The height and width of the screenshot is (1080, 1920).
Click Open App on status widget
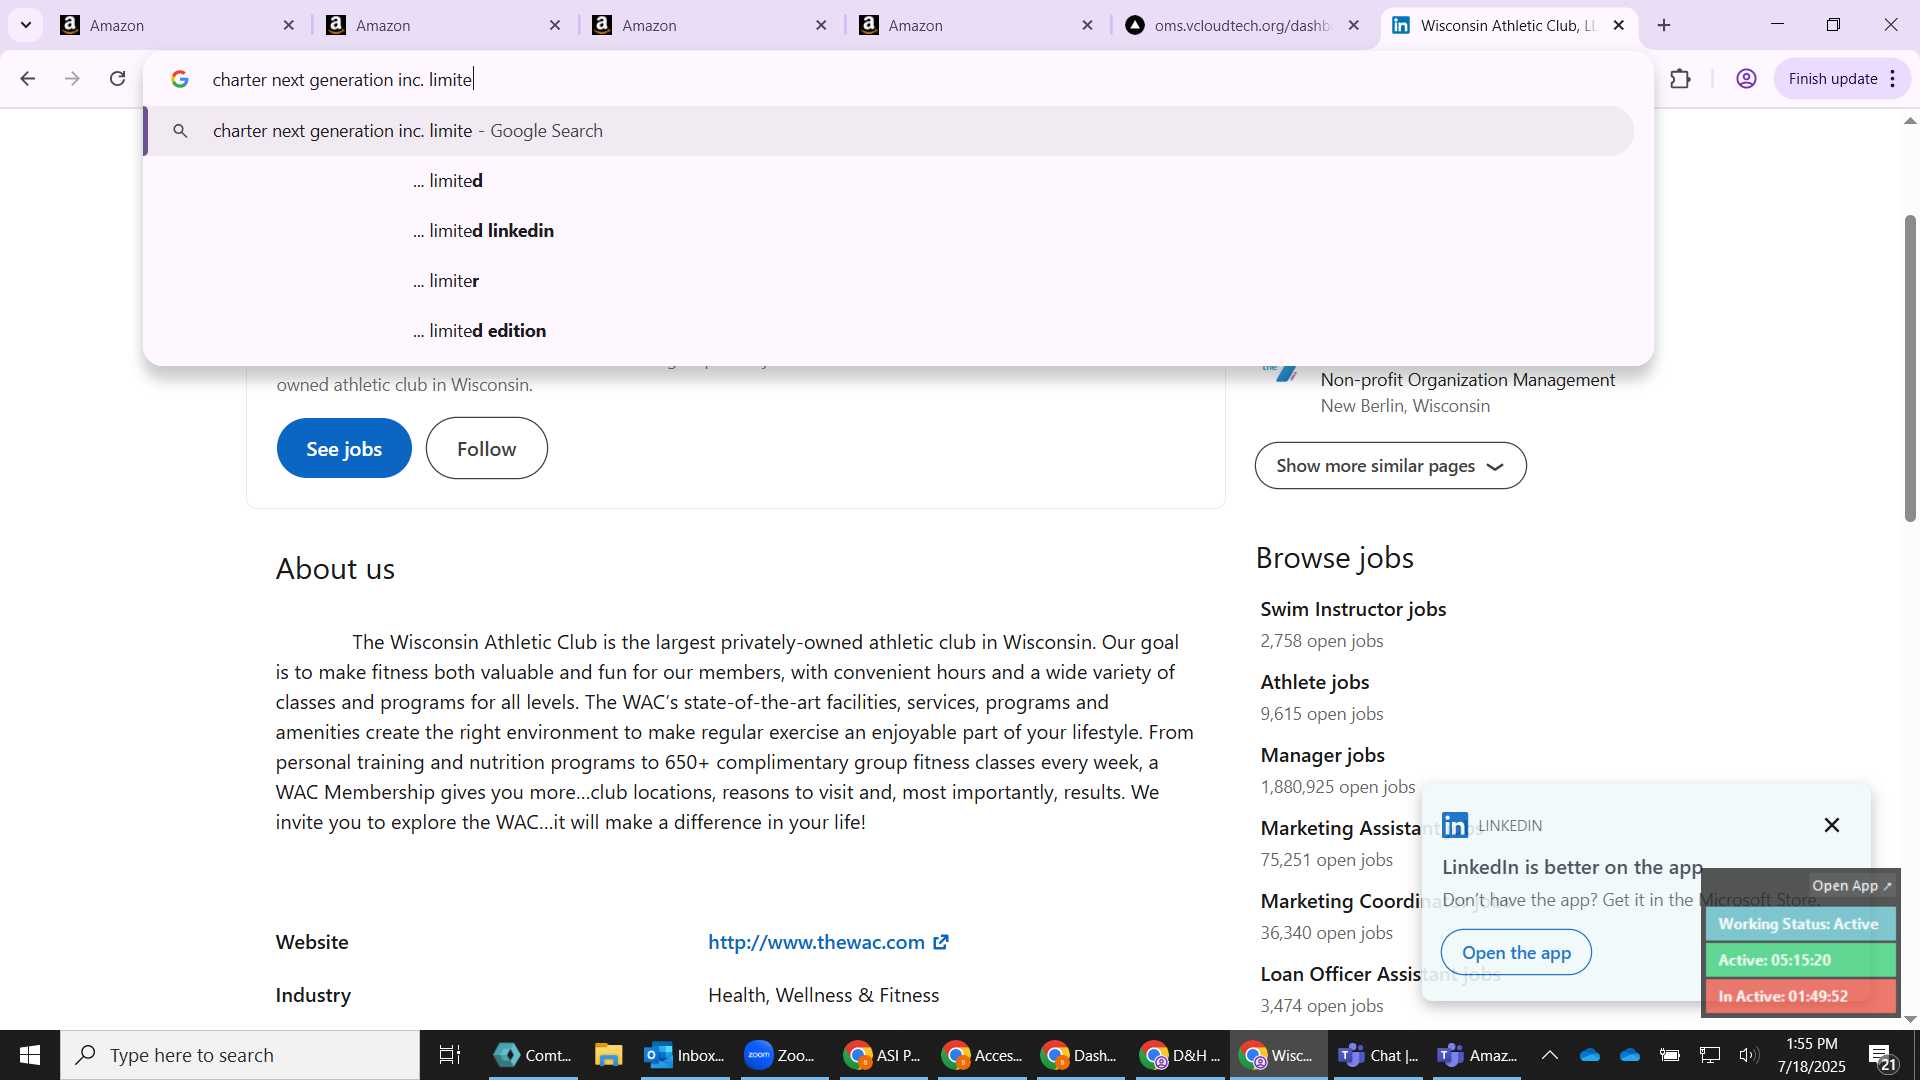pos(1851,886)
